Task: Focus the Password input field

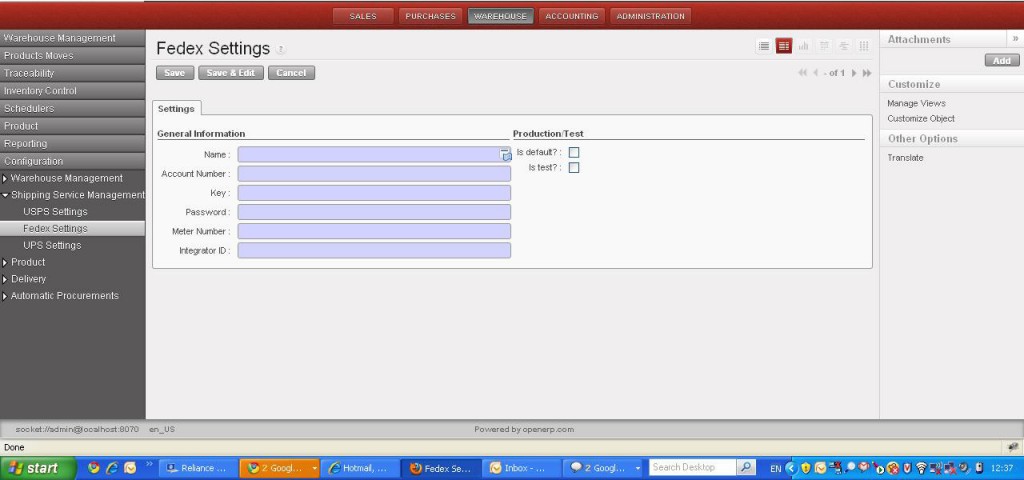Action: pos(374,212)
